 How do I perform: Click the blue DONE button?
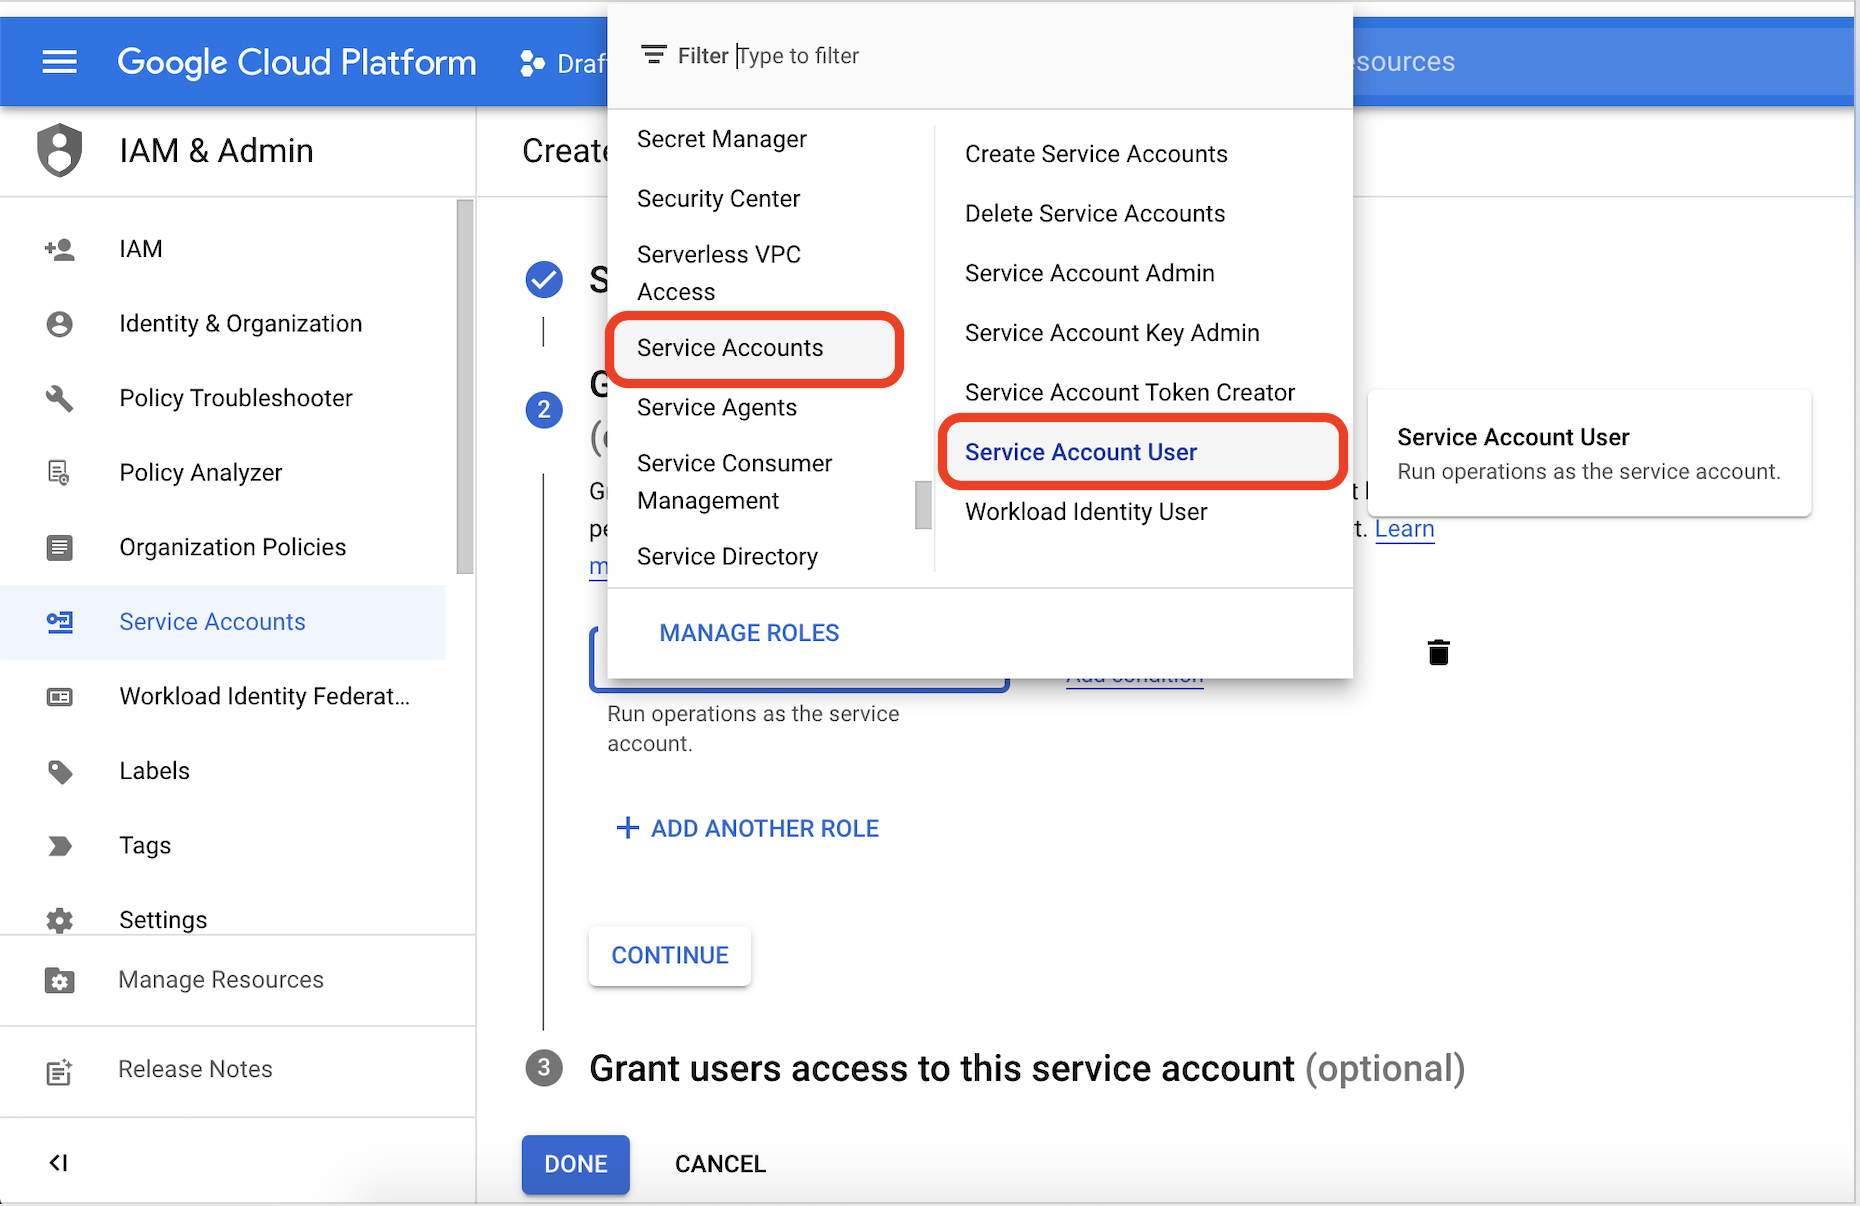(575, 1164)
